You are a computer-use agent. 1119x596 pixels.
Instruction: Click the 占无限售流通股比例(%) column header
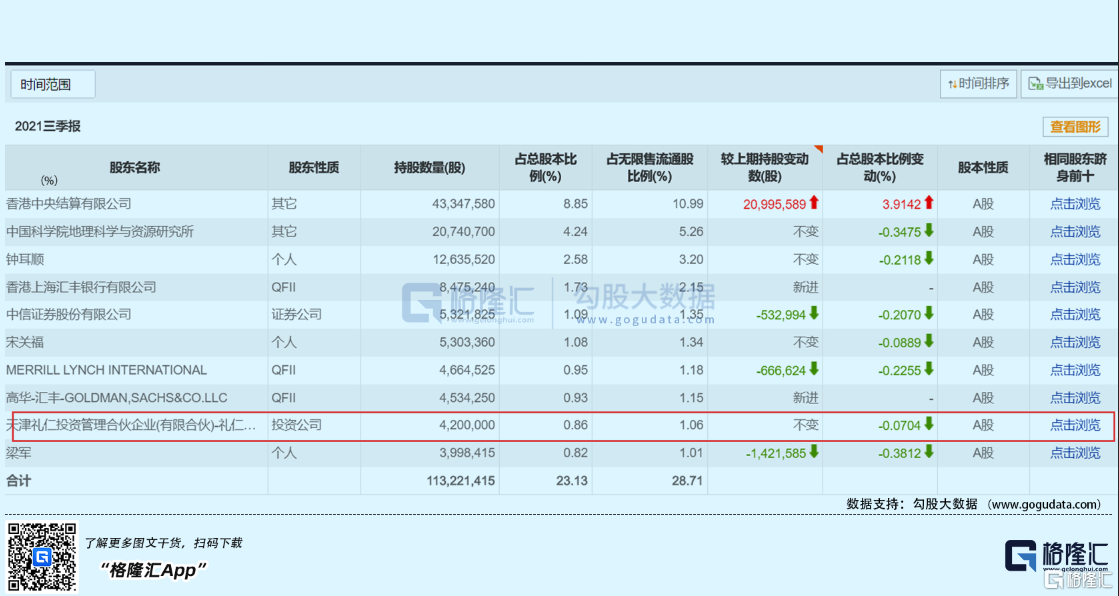click(650, 168)
